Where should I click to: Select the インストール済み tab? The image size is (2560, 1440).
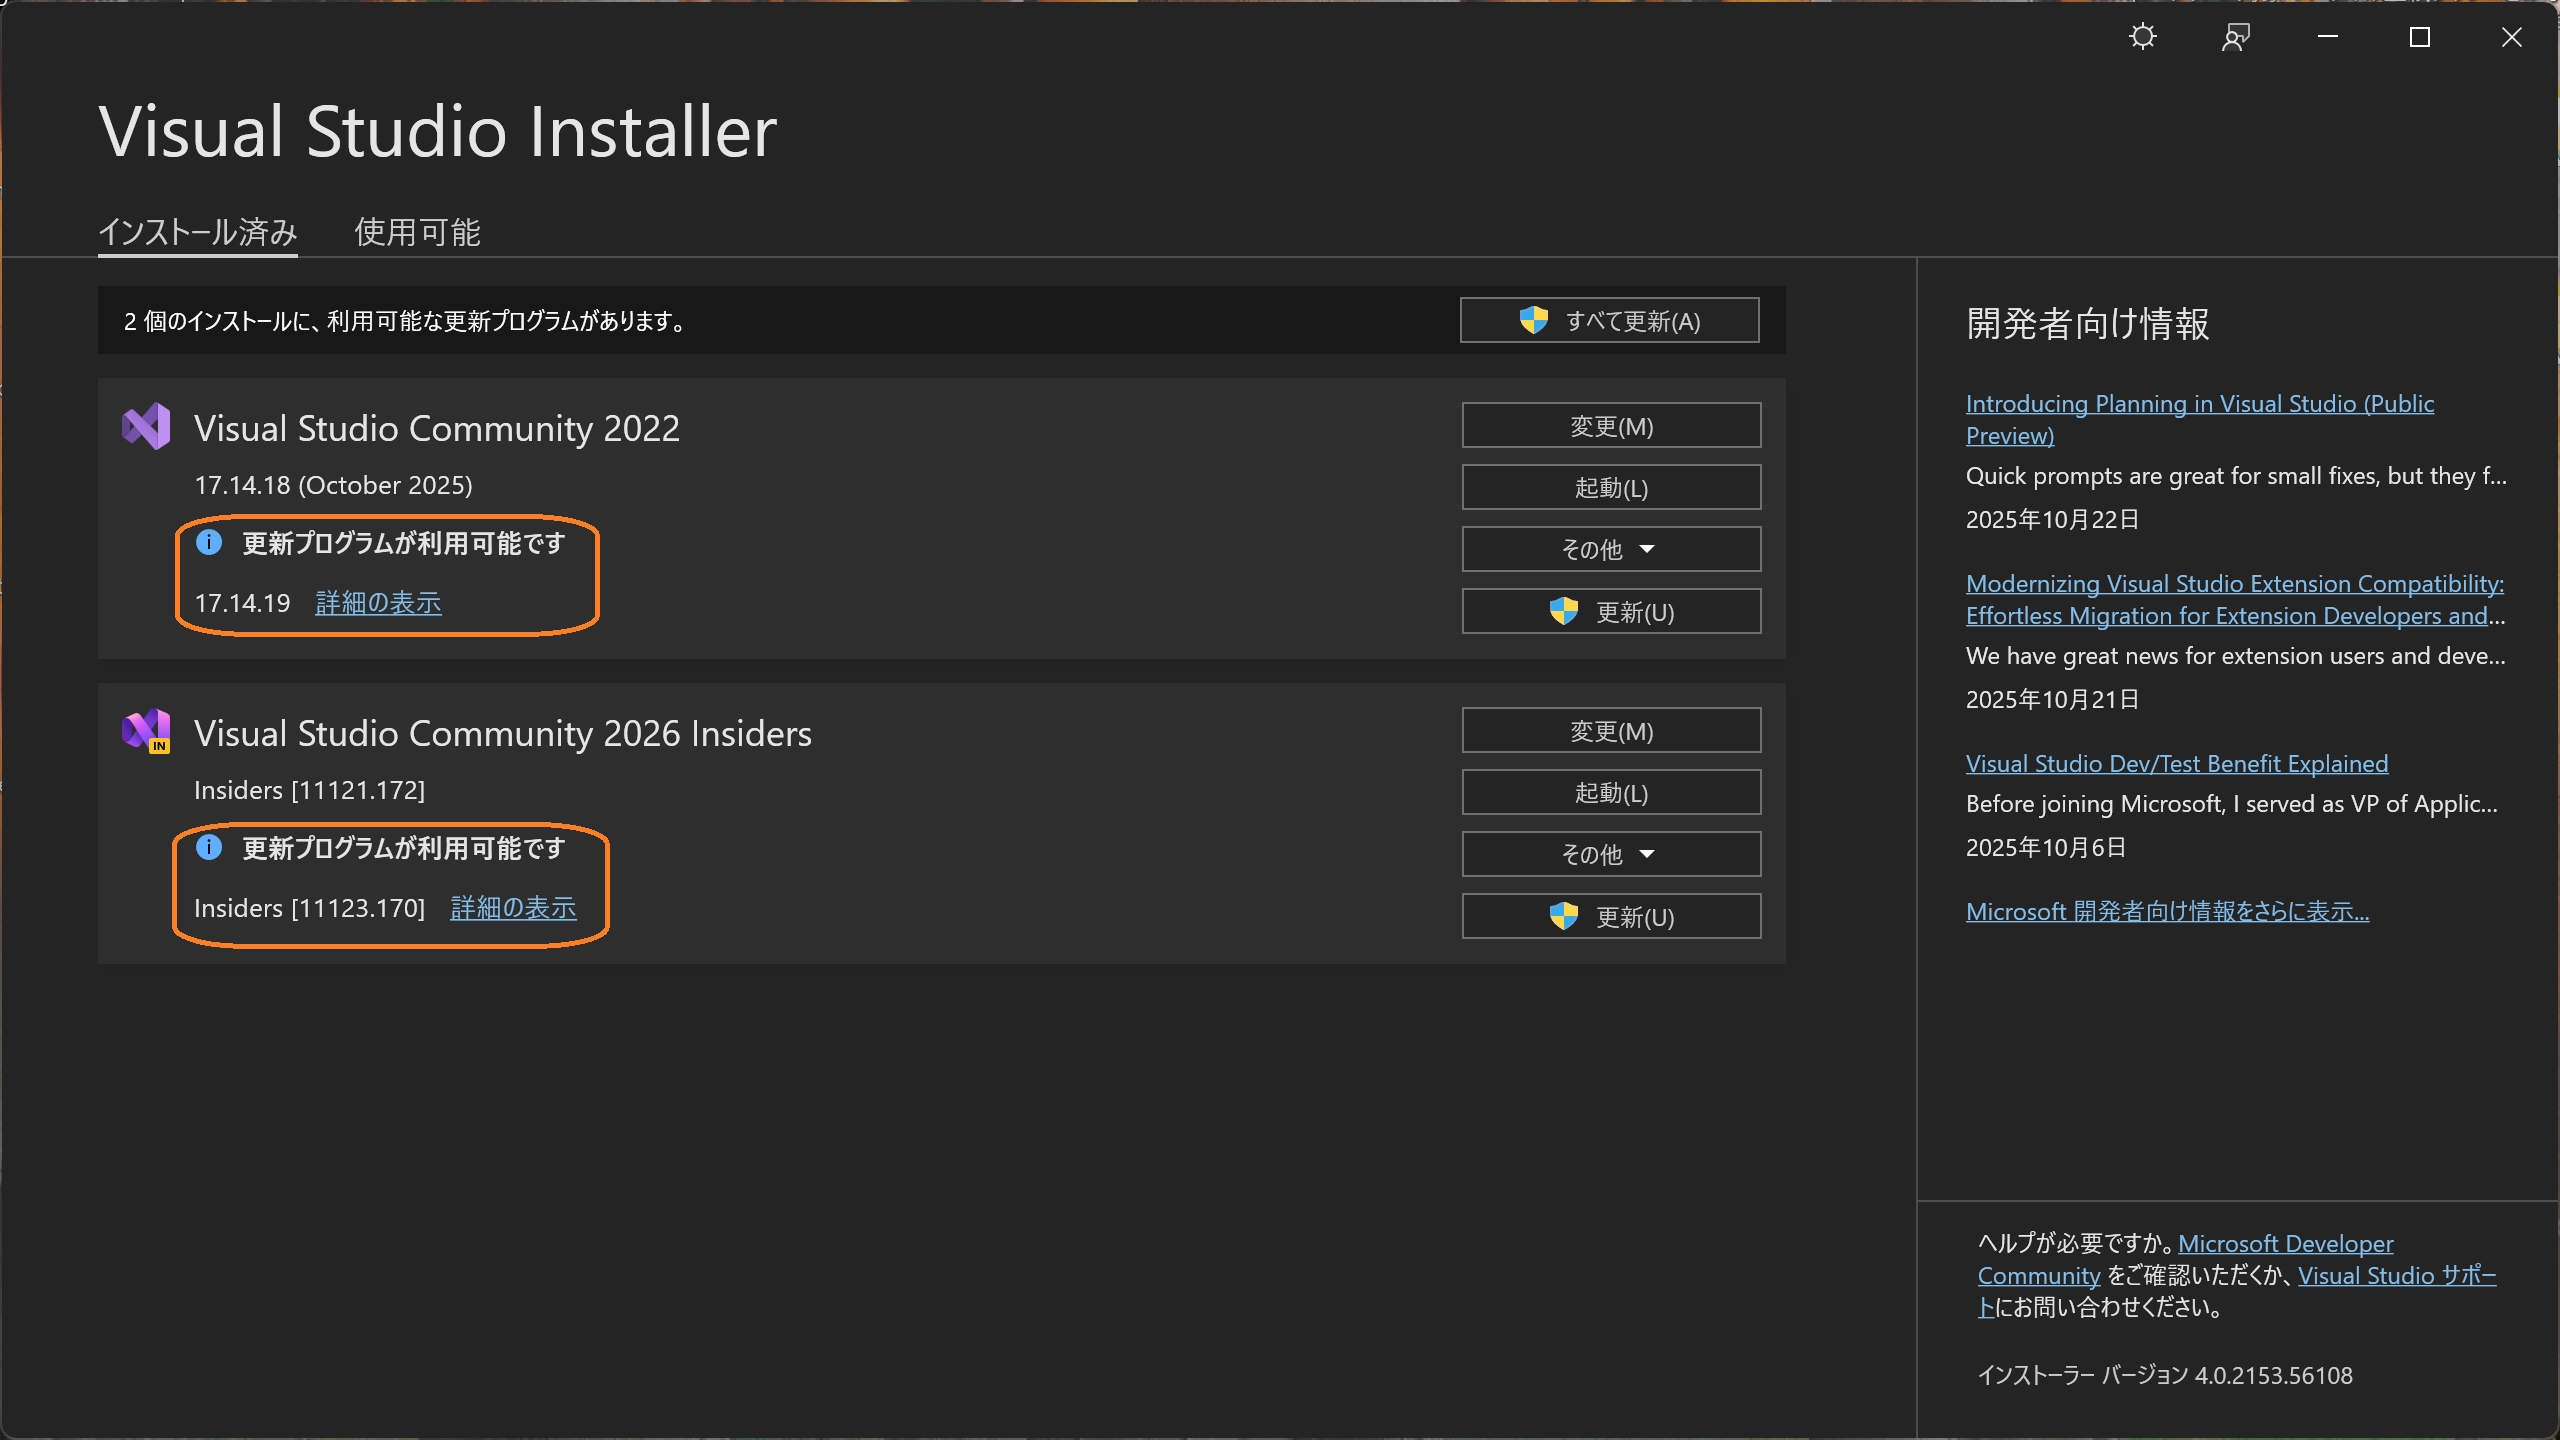[x=197, y=232]
